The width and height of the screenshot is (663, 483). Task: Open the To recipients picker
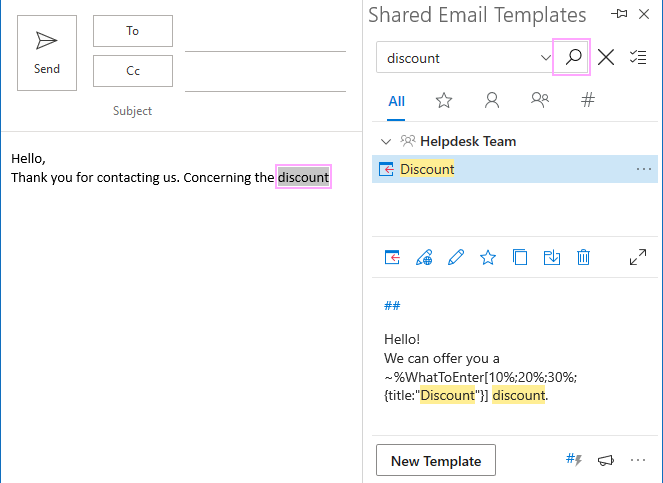(133, 31)
